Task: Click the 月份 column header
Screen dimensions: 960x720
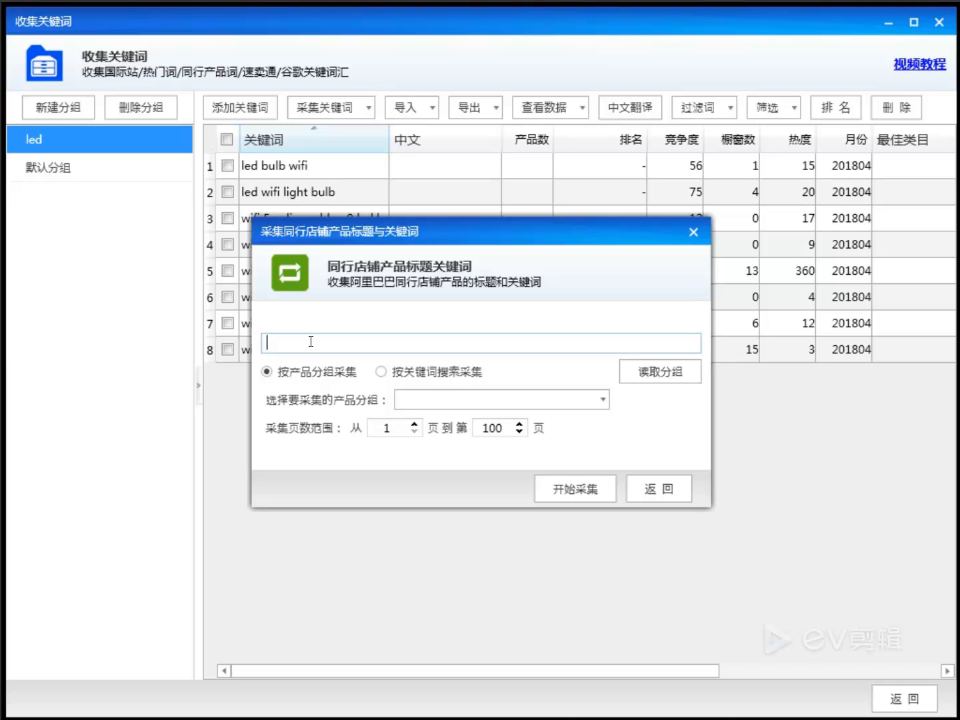Action: [844, 140]
